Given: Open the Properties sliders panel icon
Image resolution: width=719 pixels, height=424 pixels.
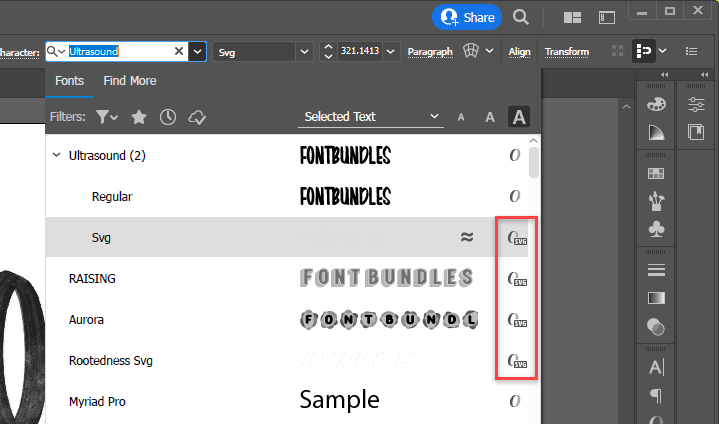Looking at the screenshot, I should click(x=696, y=105).
